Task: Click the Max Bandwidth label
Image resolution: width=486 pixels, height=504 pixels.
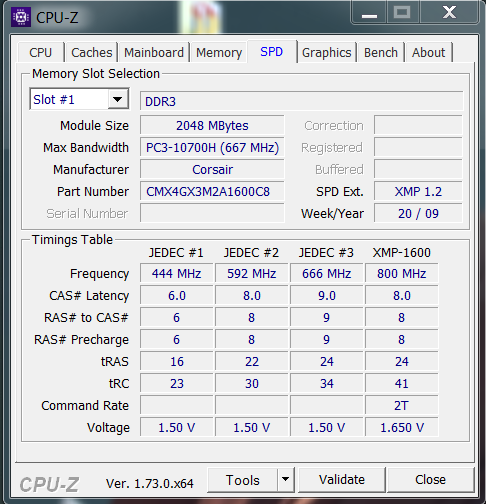Action: click(x=86, y=148)
